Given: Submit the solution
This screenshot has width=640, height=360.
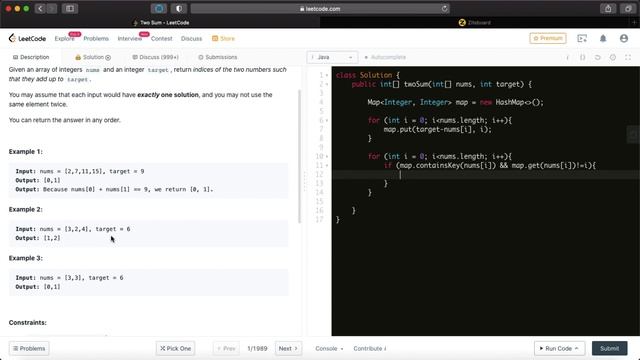Looking at the screenshot, I should click(609, 348).
